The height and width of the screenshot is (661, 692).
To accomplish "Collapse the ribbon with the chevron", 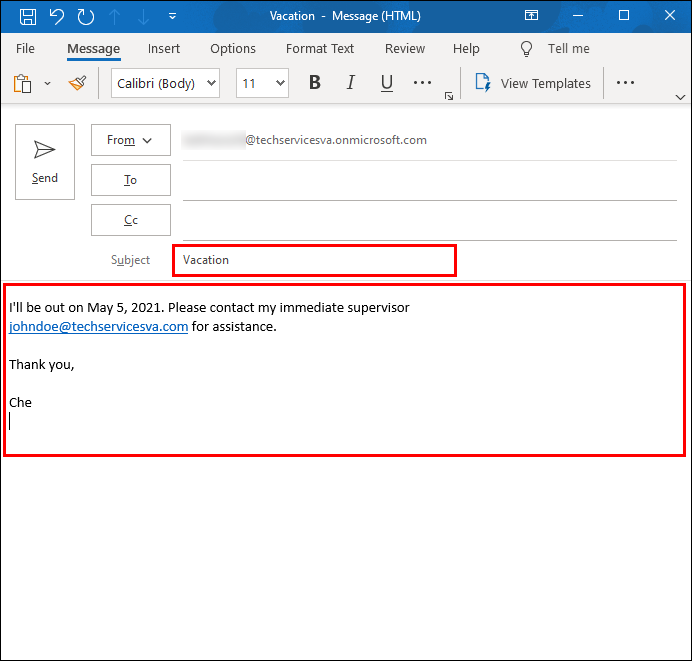I will [680, 97].
